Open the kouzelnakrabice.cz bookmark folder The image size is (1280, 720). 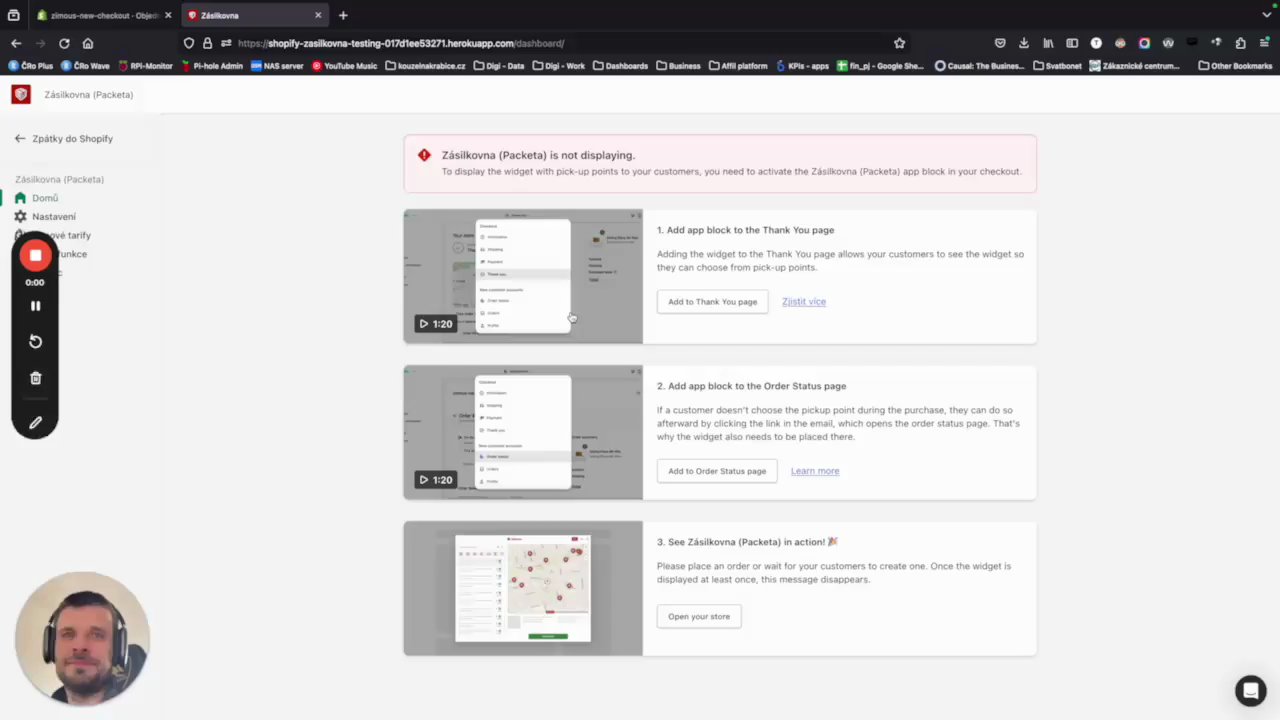pos(425,66)
